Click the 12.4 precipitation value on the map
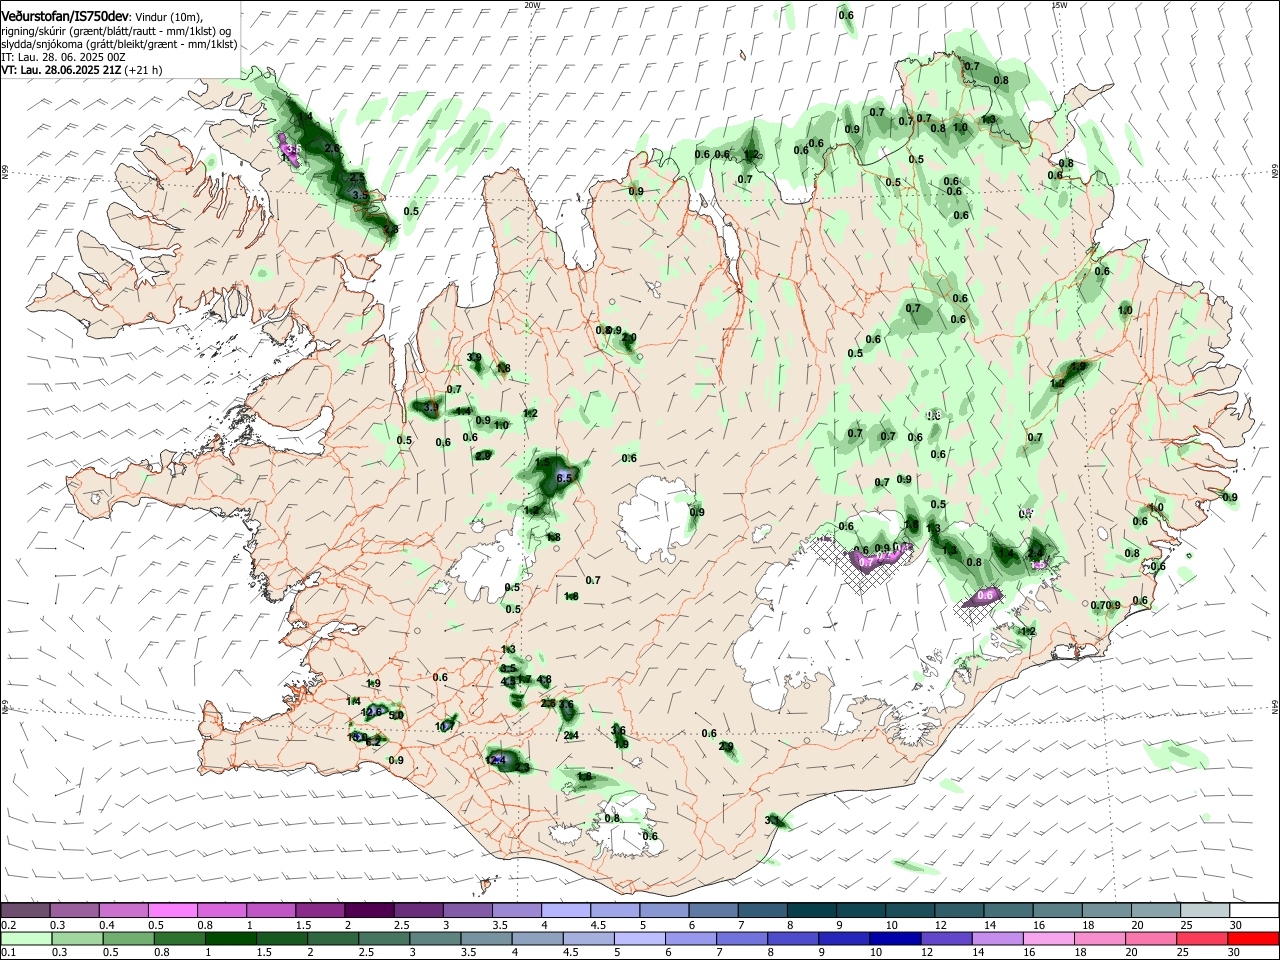The image size is (1280, 960). click(x=497, y=760)
